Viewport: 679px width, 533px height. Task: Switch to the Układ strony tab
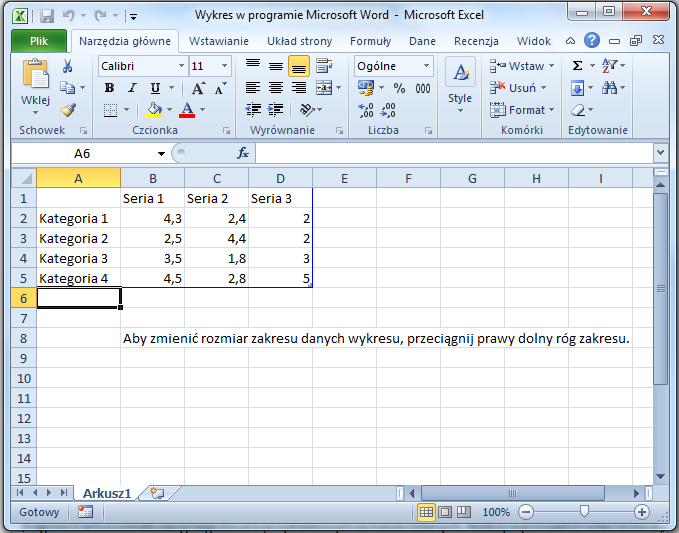coord(299,41)
